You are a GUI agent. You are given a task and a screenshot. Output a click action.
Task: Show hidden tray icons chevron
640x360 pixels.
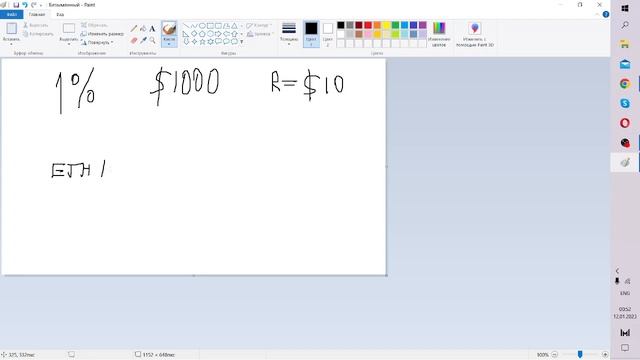pyautogui.click(x=618, y=271)
